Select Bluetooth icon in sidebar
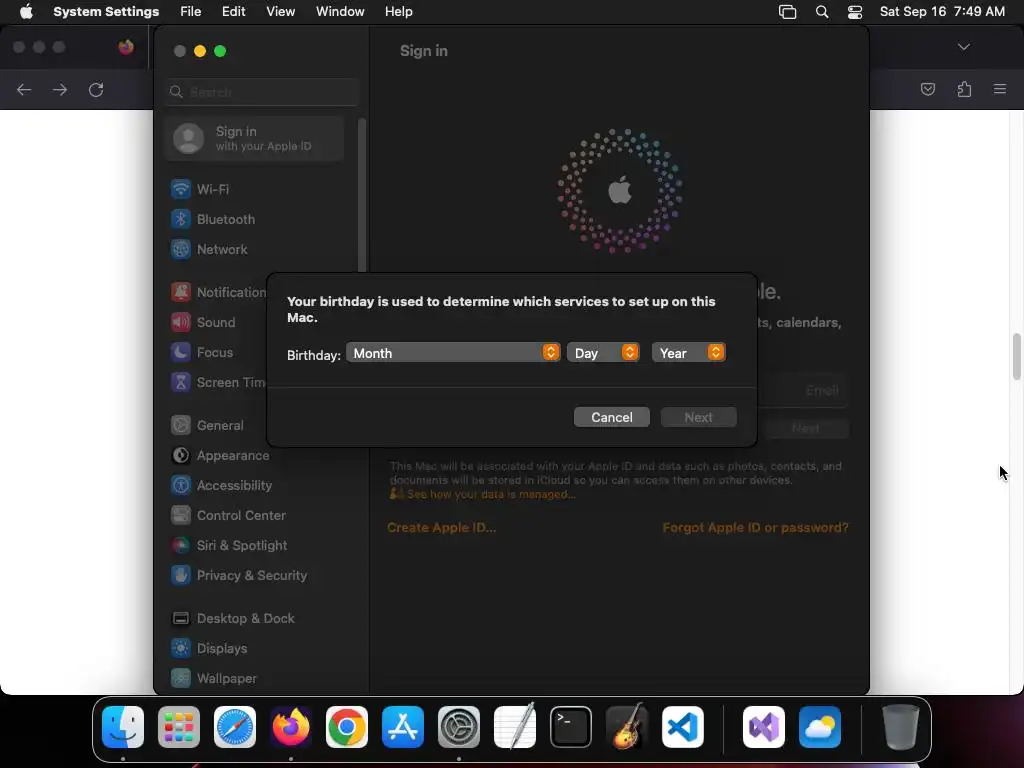Image resolution: width=1024 pixels, height=768 pixels. pyautogui.click(x=181, y=219)
